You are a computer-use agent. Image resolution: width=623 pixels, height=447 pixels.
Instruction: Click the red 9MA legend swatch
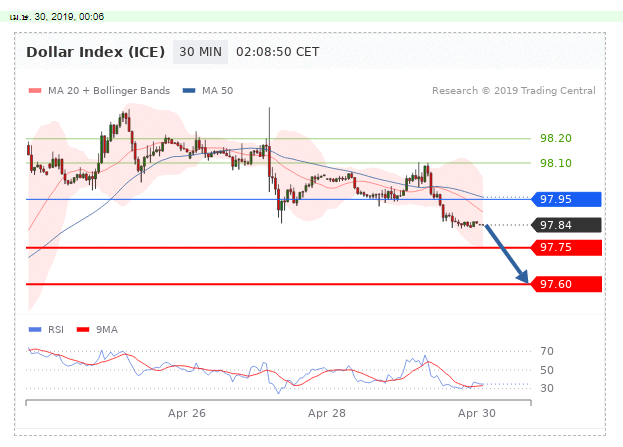coord(83,329)
